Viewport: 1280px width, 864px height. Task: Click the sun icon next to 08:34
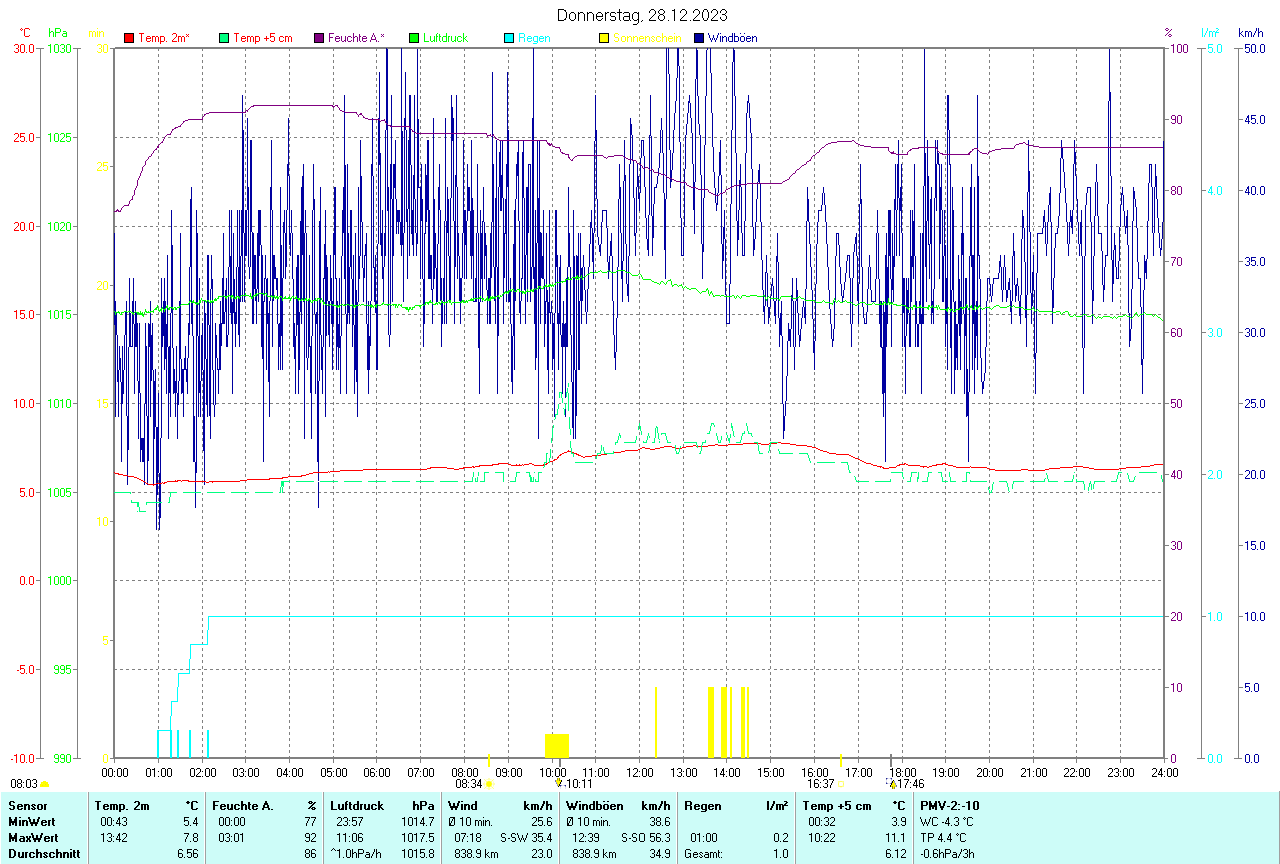488,785
